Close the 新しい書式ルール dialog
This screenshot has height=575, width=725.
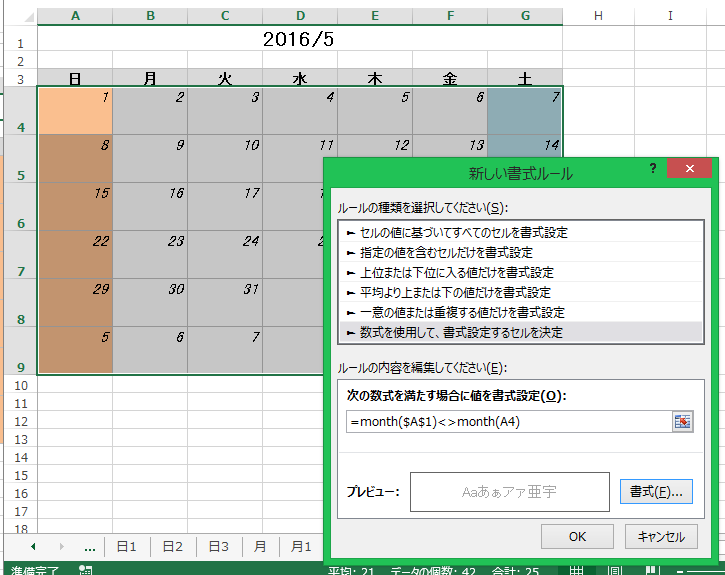tap(690, 169)
